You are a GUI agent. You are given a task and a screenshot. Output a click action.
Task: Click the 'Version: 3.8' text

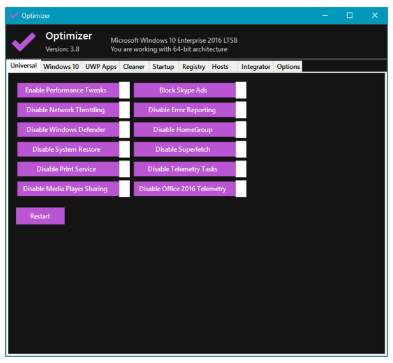pos(62,49)
